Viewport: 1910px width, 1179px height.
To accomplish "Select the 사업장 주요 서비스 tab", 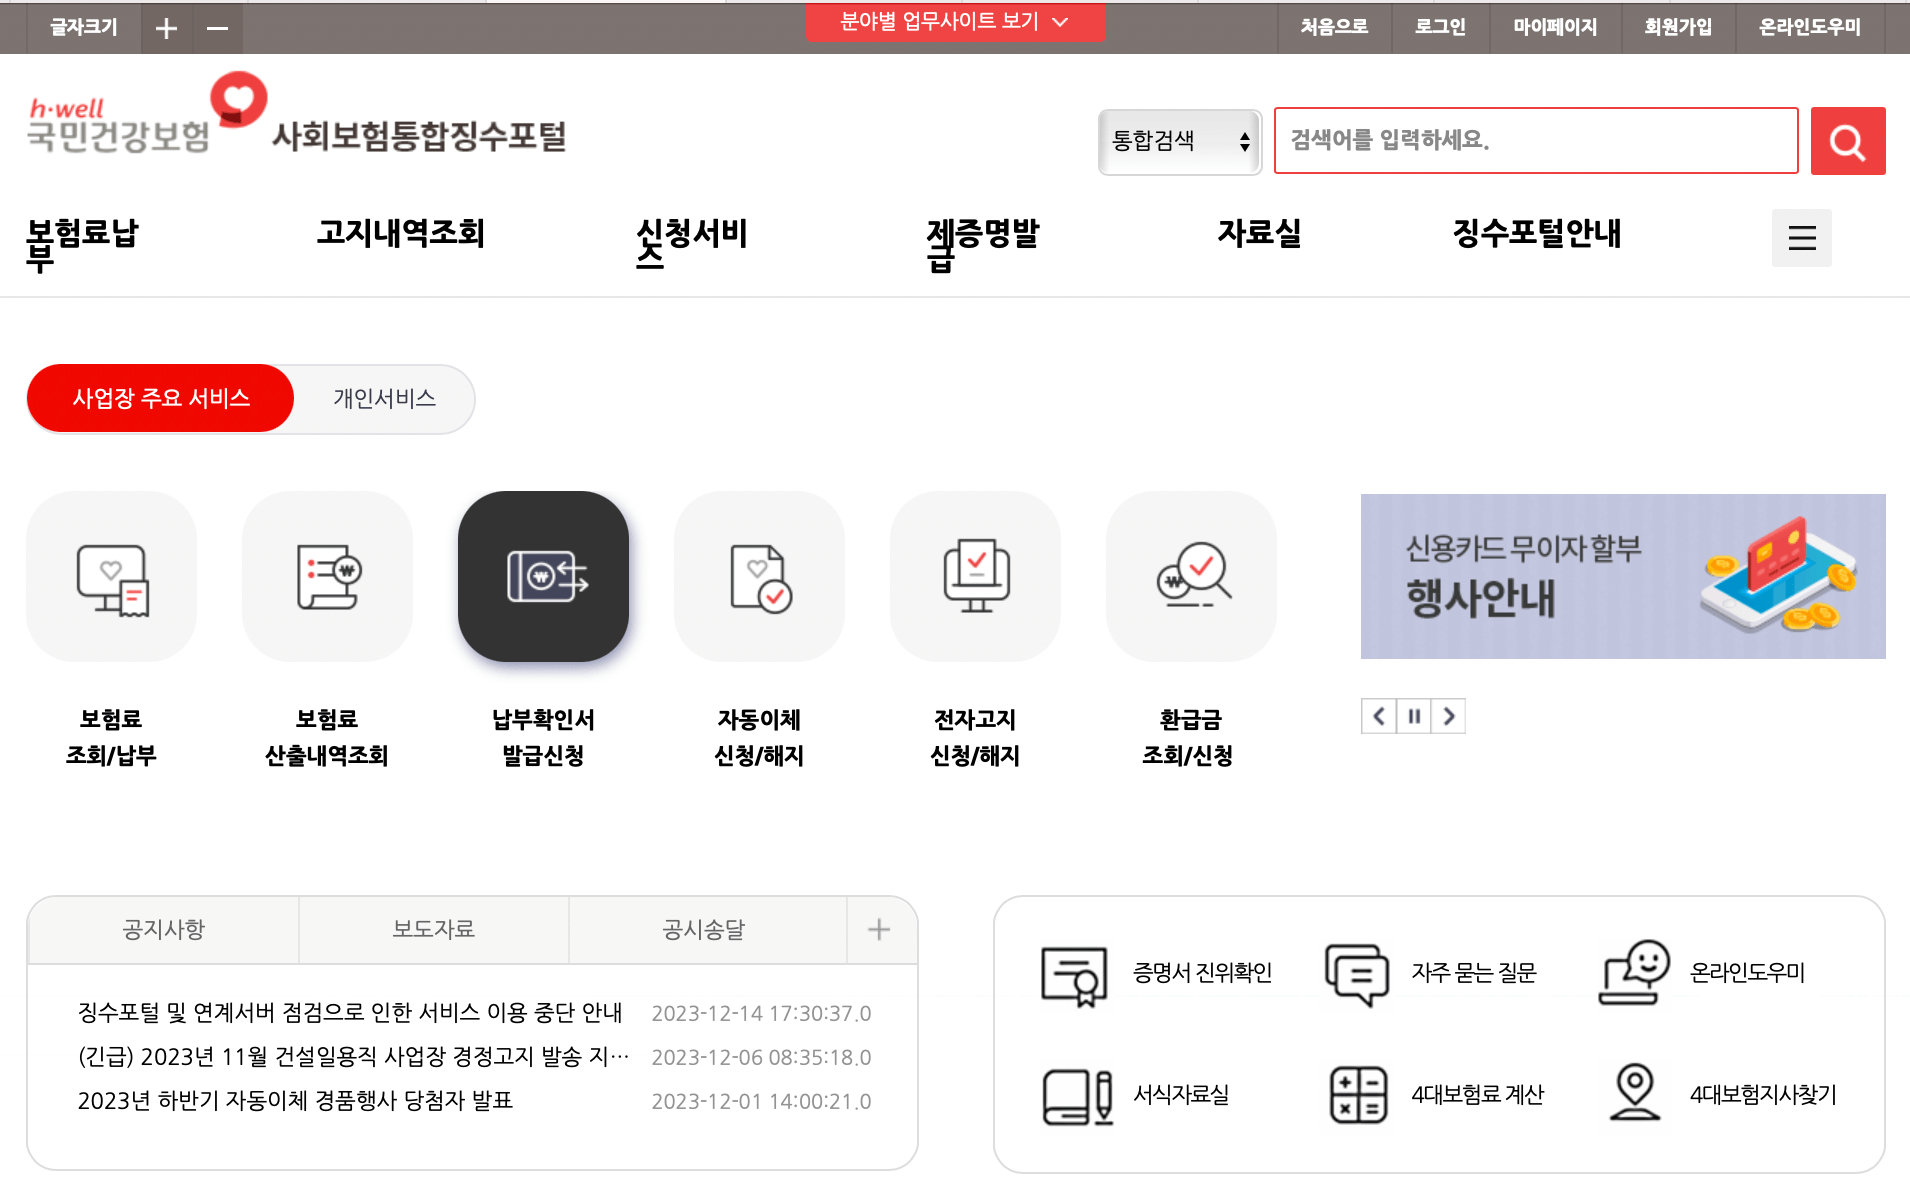I will [x=160, y=397].
